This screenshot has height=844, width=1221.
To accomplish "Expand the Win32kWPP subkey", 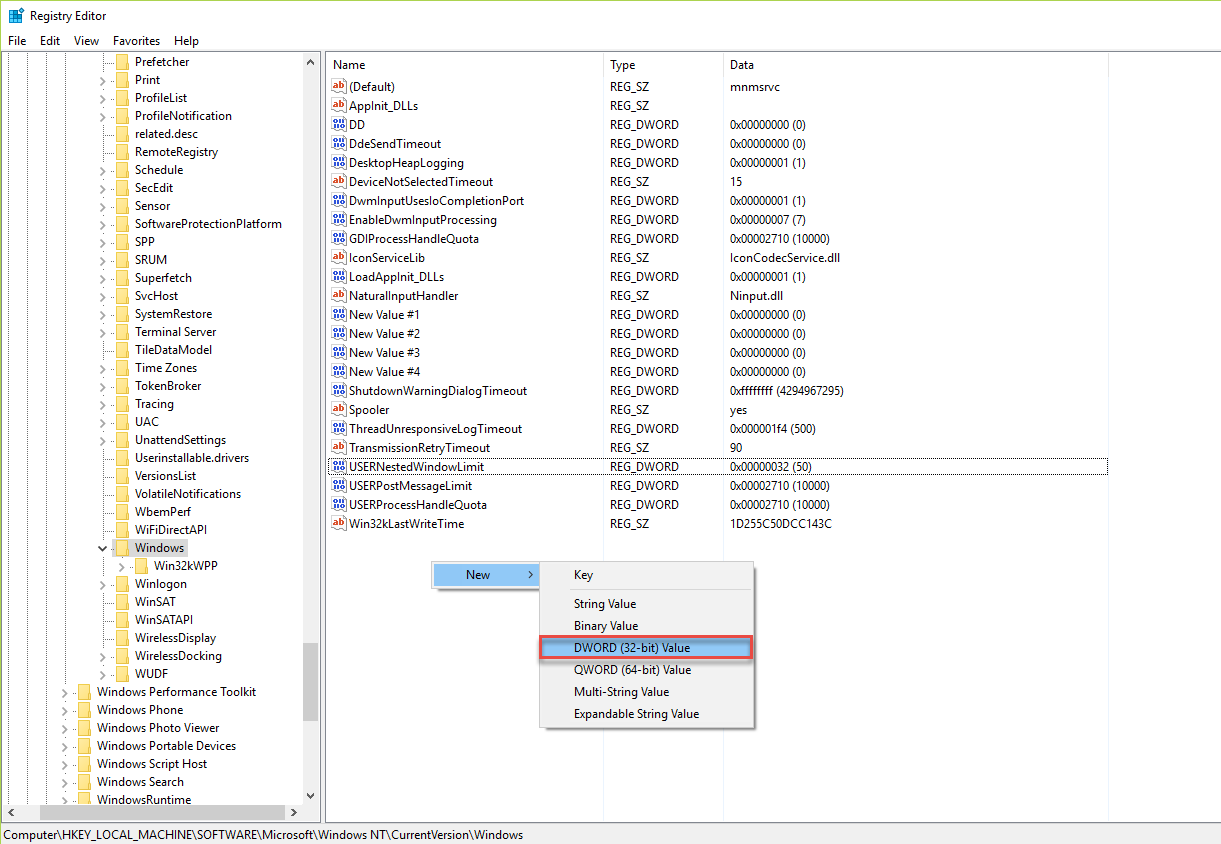I will coord(122,566).
